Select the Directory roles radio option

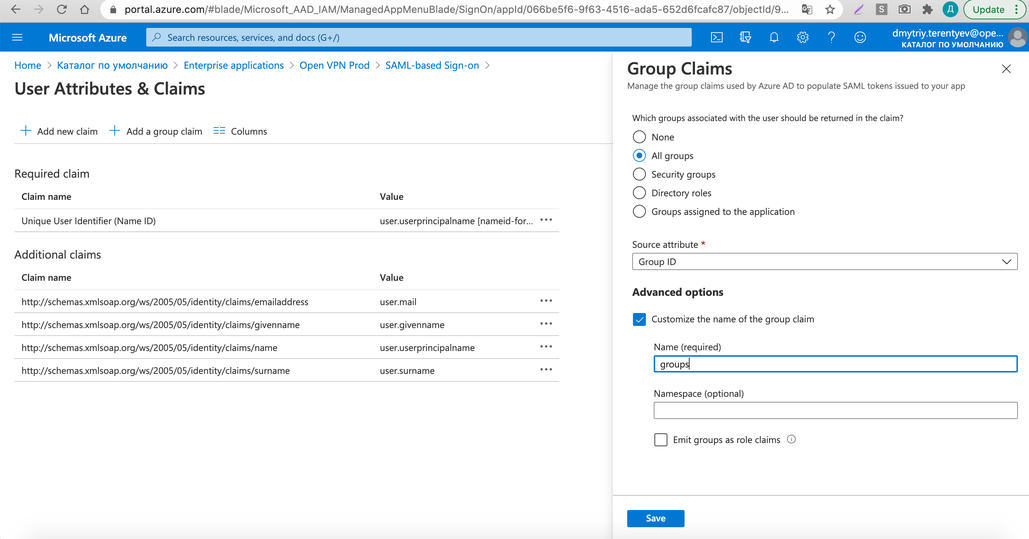pyautogui.click(x=639, y=193)
